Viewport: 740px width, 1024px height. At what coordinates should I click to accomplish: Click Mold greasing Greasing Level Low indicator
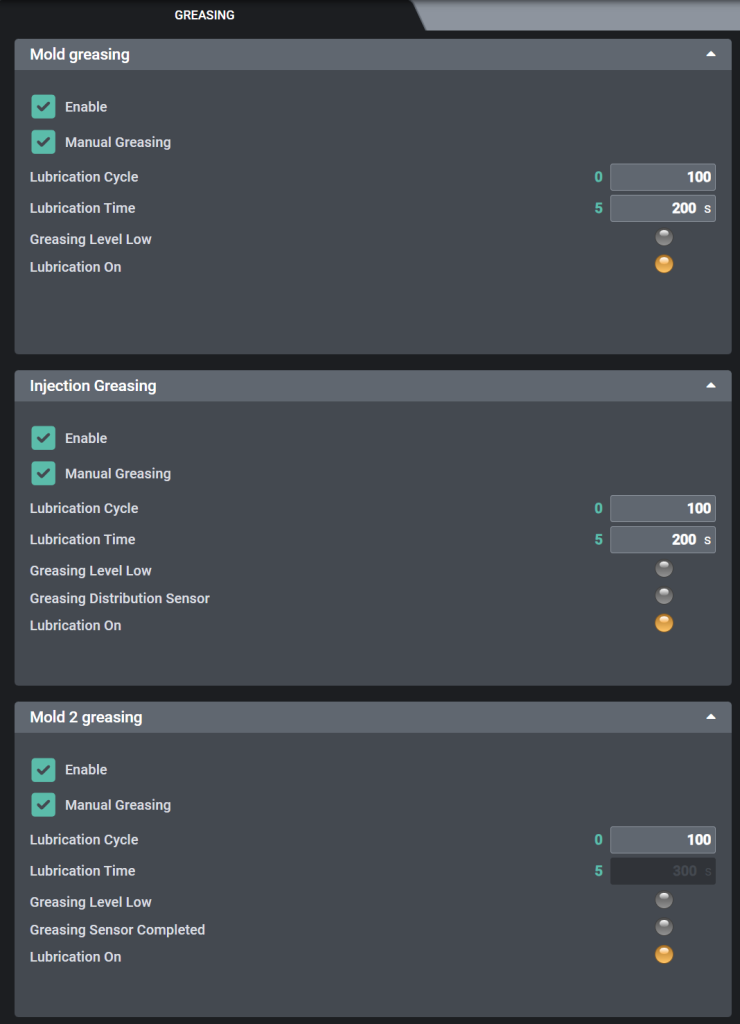point(664,238)
